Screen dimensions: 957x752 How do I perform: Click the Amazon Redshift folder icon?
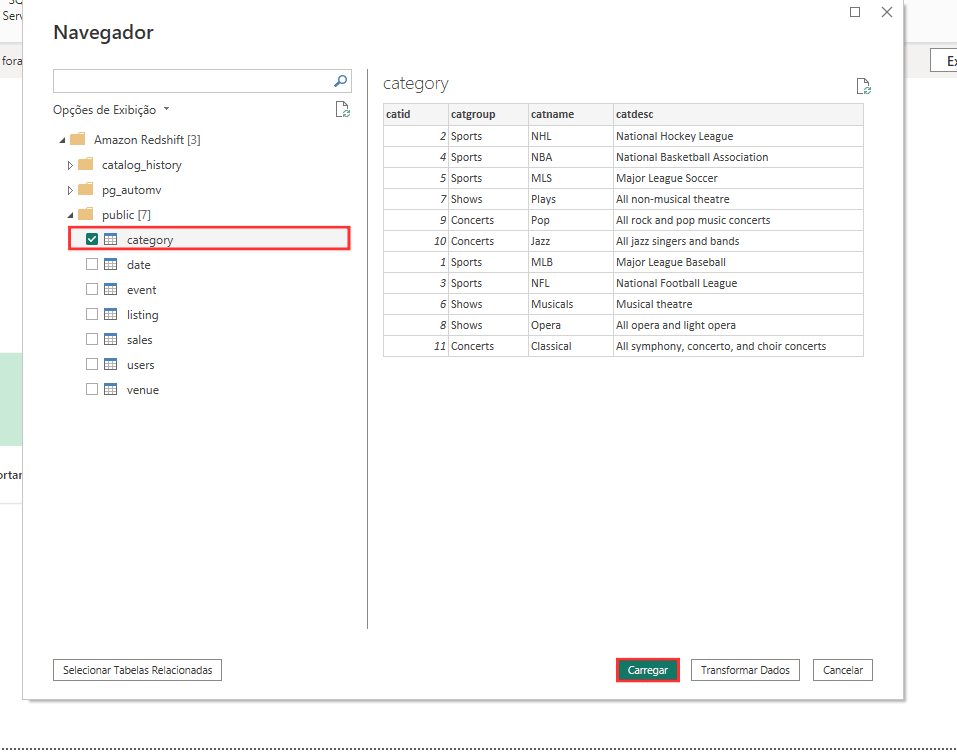coord(78,138)
